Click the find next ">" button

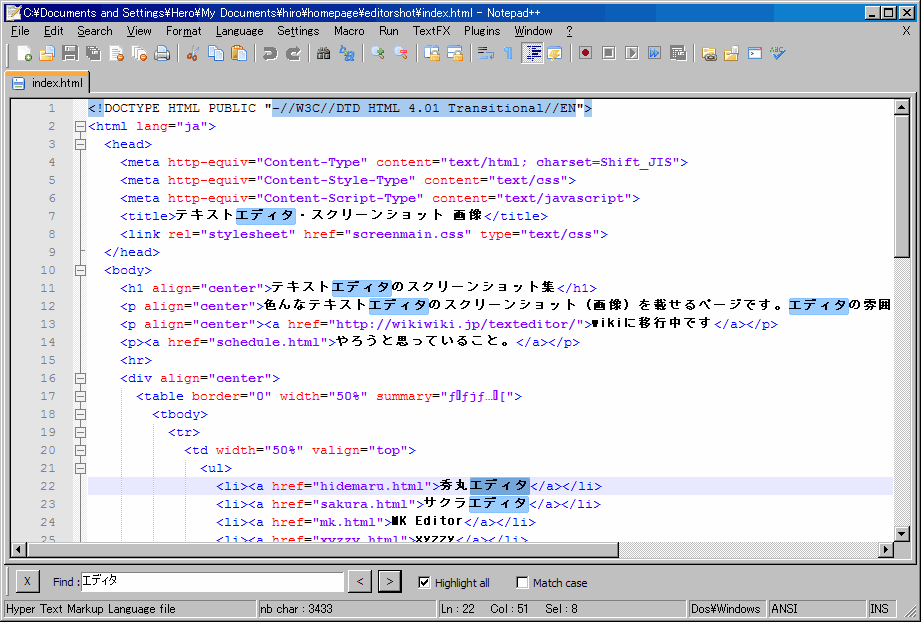pyautogui.click(x=389, y=582)
